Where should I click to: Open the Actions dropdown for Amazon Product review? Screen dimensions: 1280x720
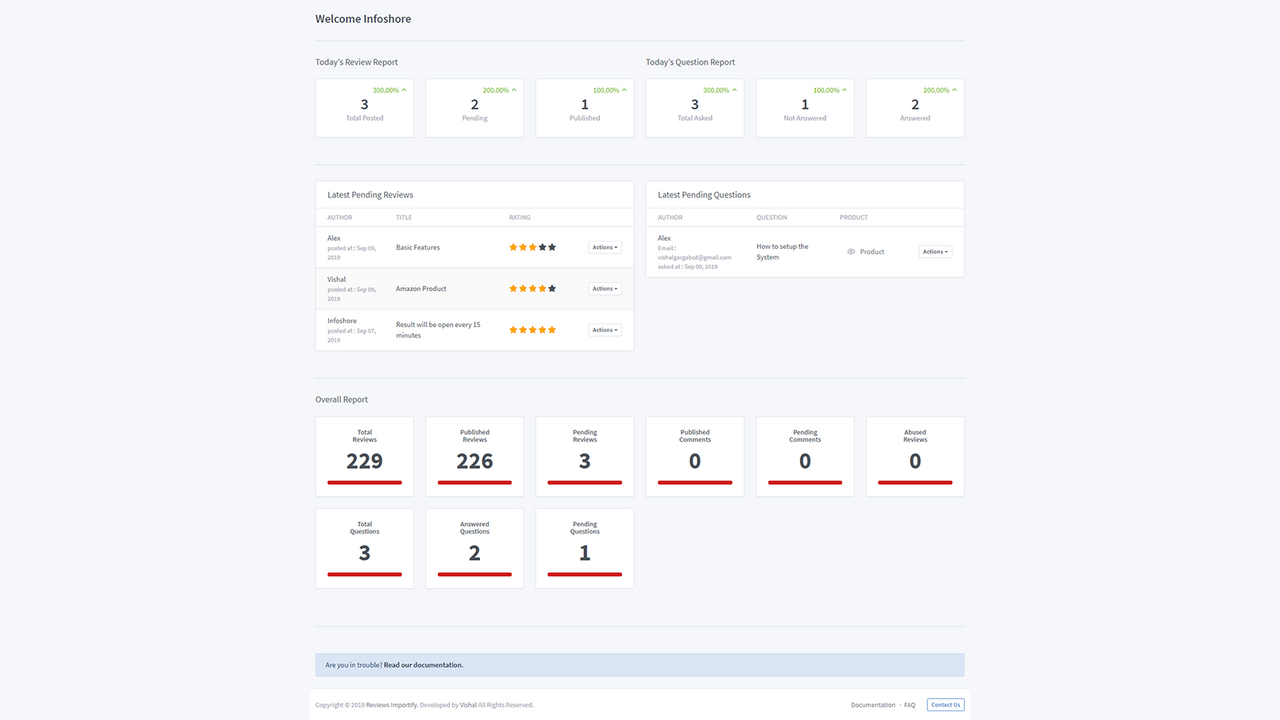click(605, 288)
